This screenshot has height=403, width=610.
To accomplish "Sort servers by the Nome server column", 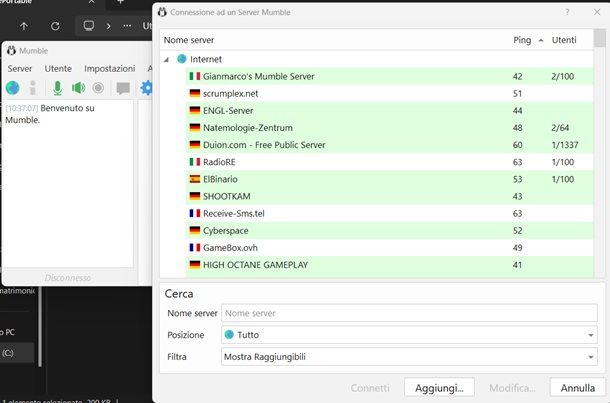I will tap(189, 40).
